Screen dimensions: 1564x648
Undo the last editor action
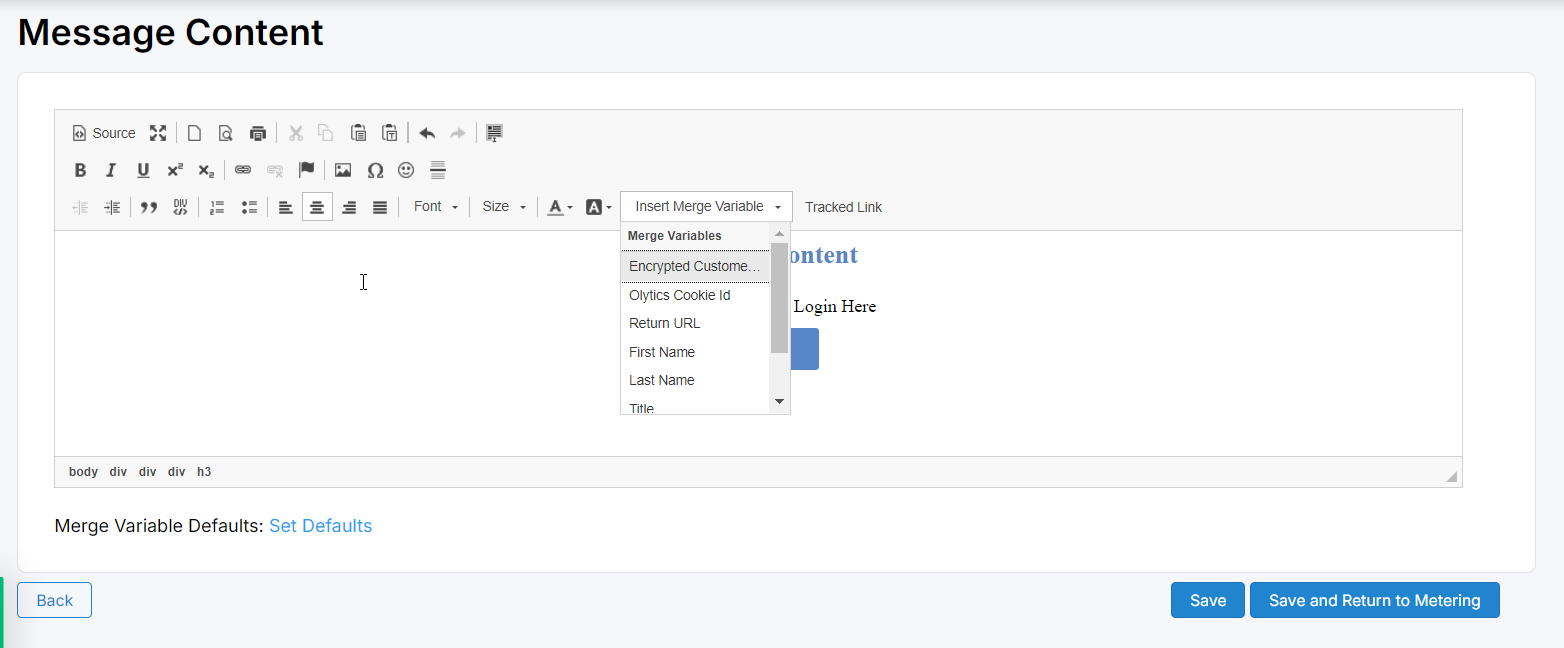click(x=427, y=132)
